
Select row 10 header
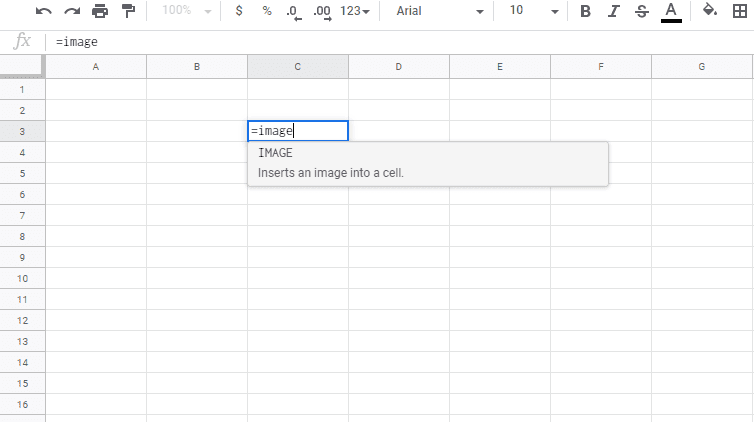click(22, 278)
